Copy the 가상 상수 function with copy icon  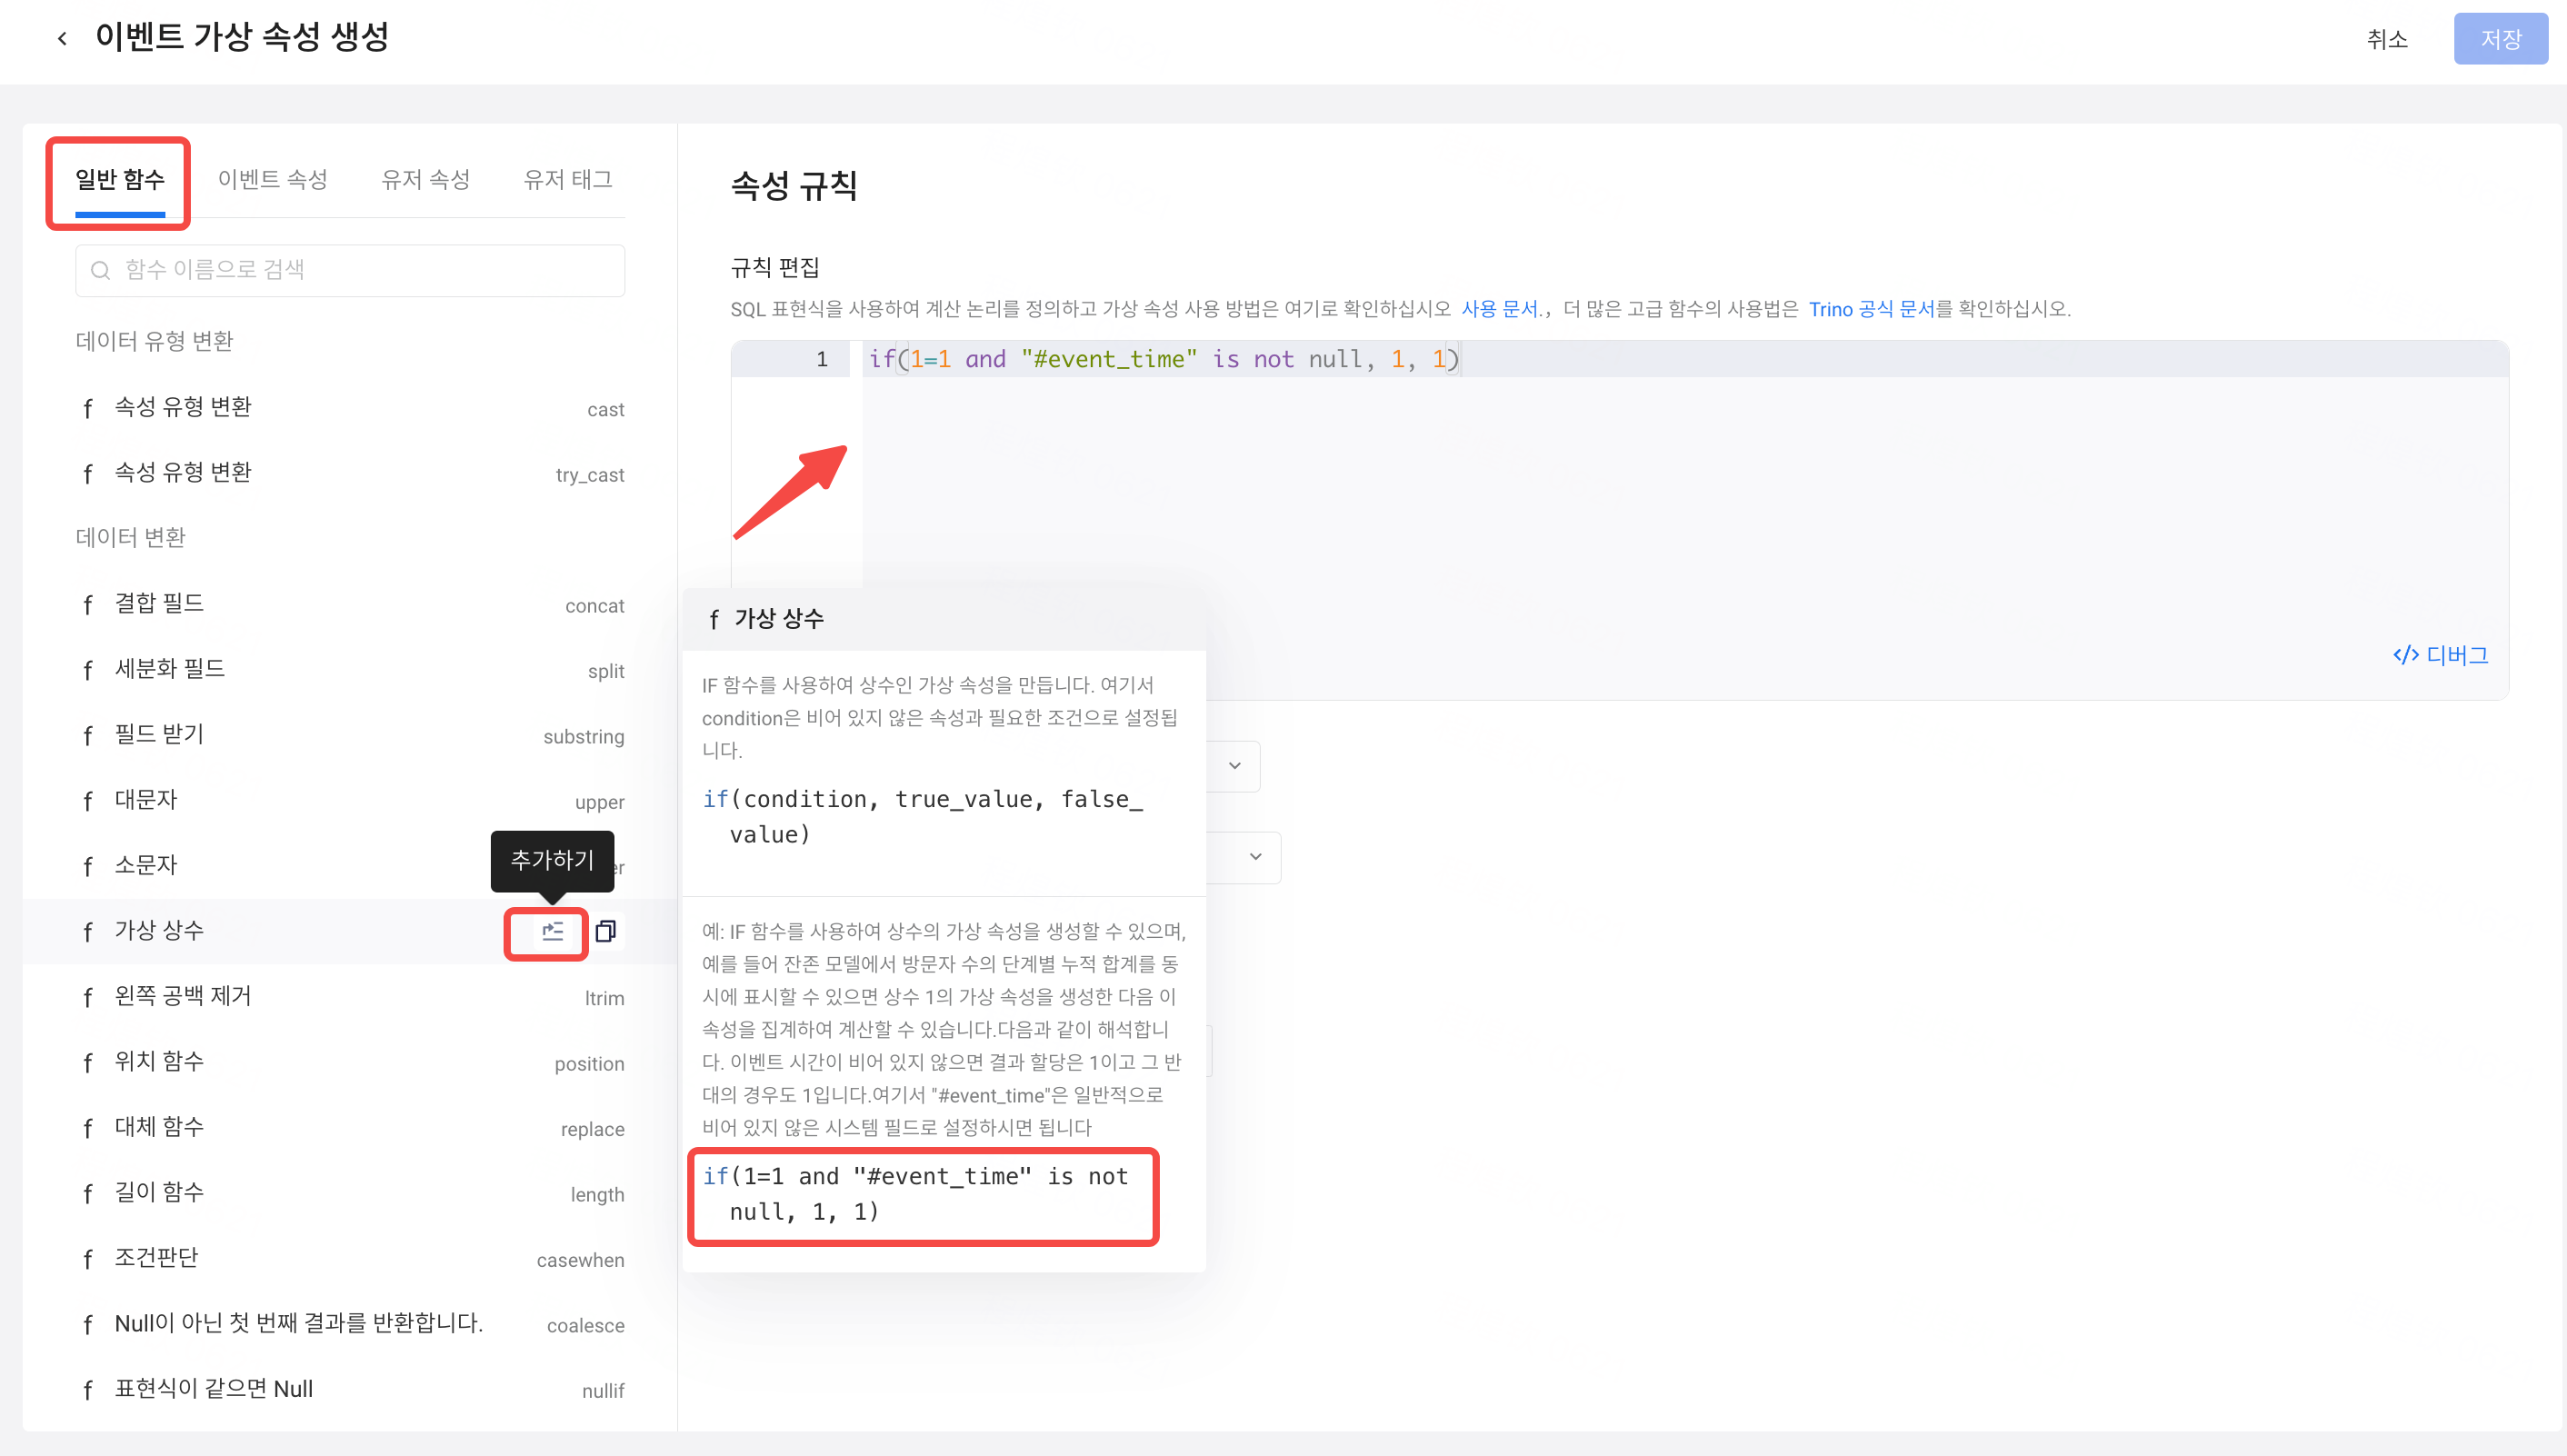[x=605, y=931]
